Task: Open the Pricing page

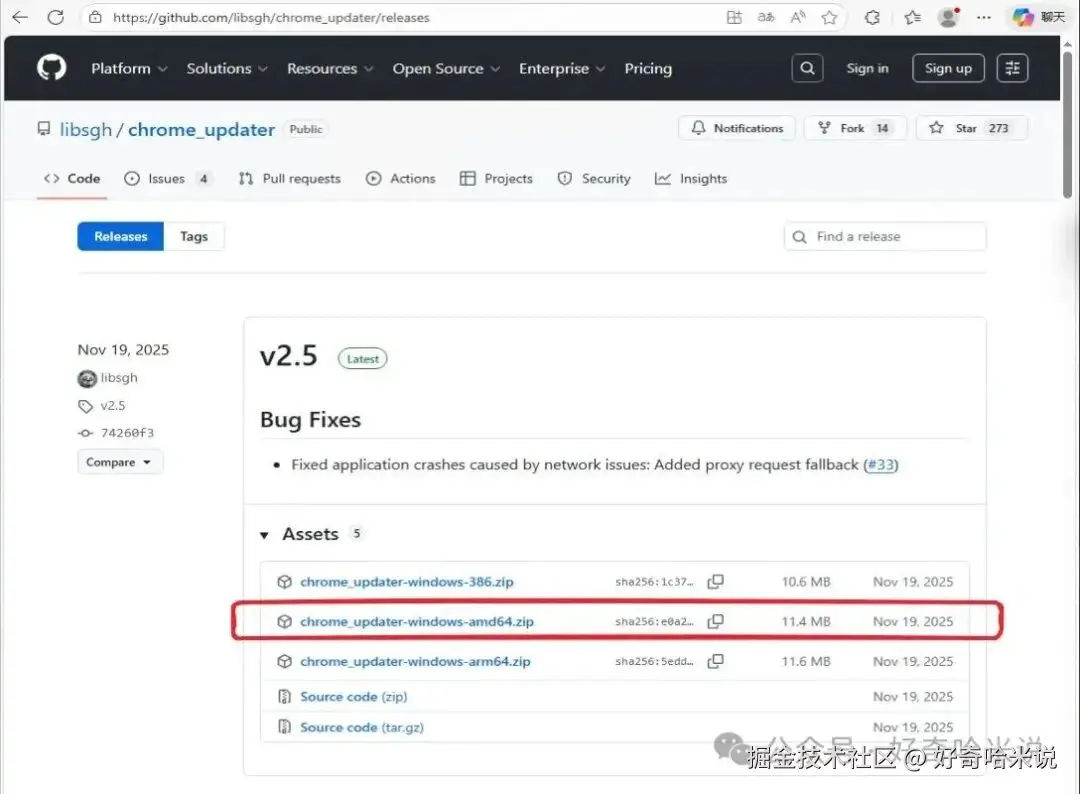Action: click(648, 68)
